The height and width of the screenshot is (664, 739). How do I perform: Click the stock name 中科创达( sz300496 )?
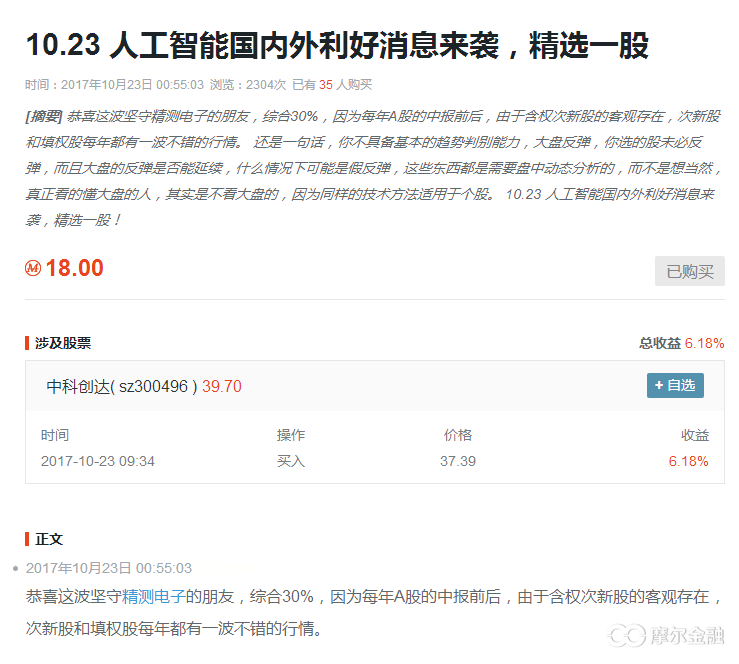click(x=122, y=386)
